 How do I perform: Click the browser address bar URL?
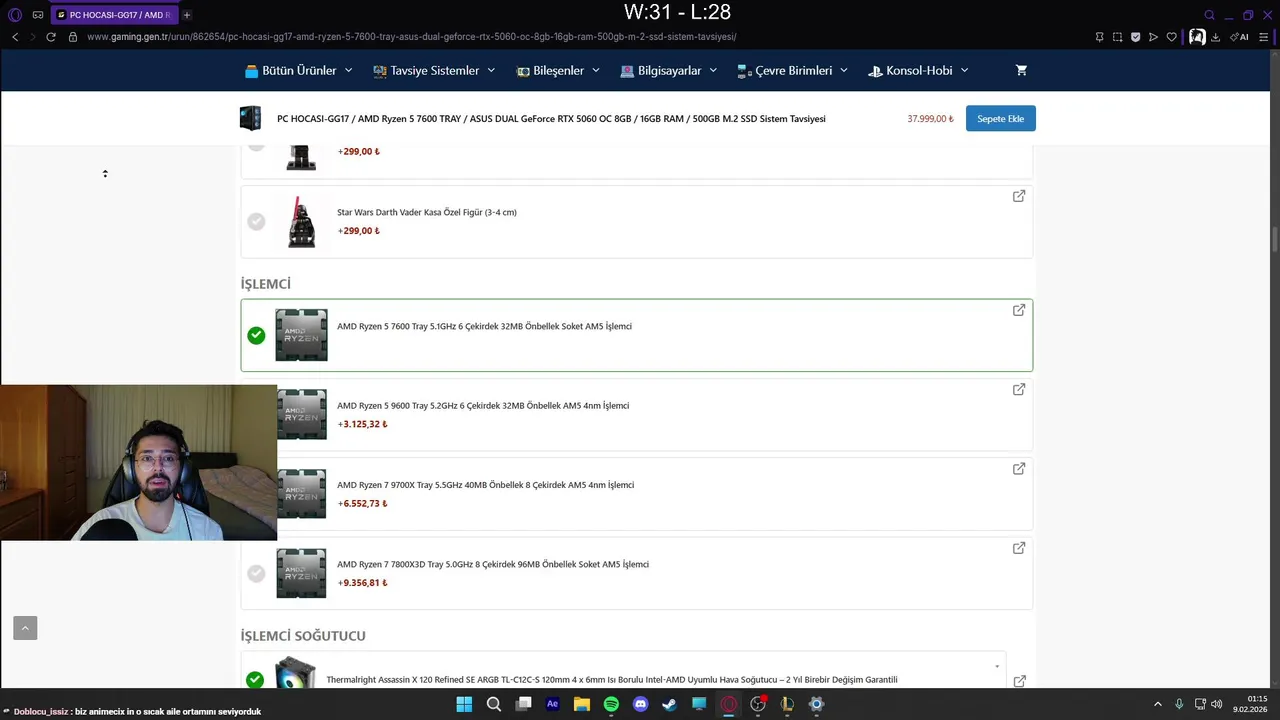(412, 37)
